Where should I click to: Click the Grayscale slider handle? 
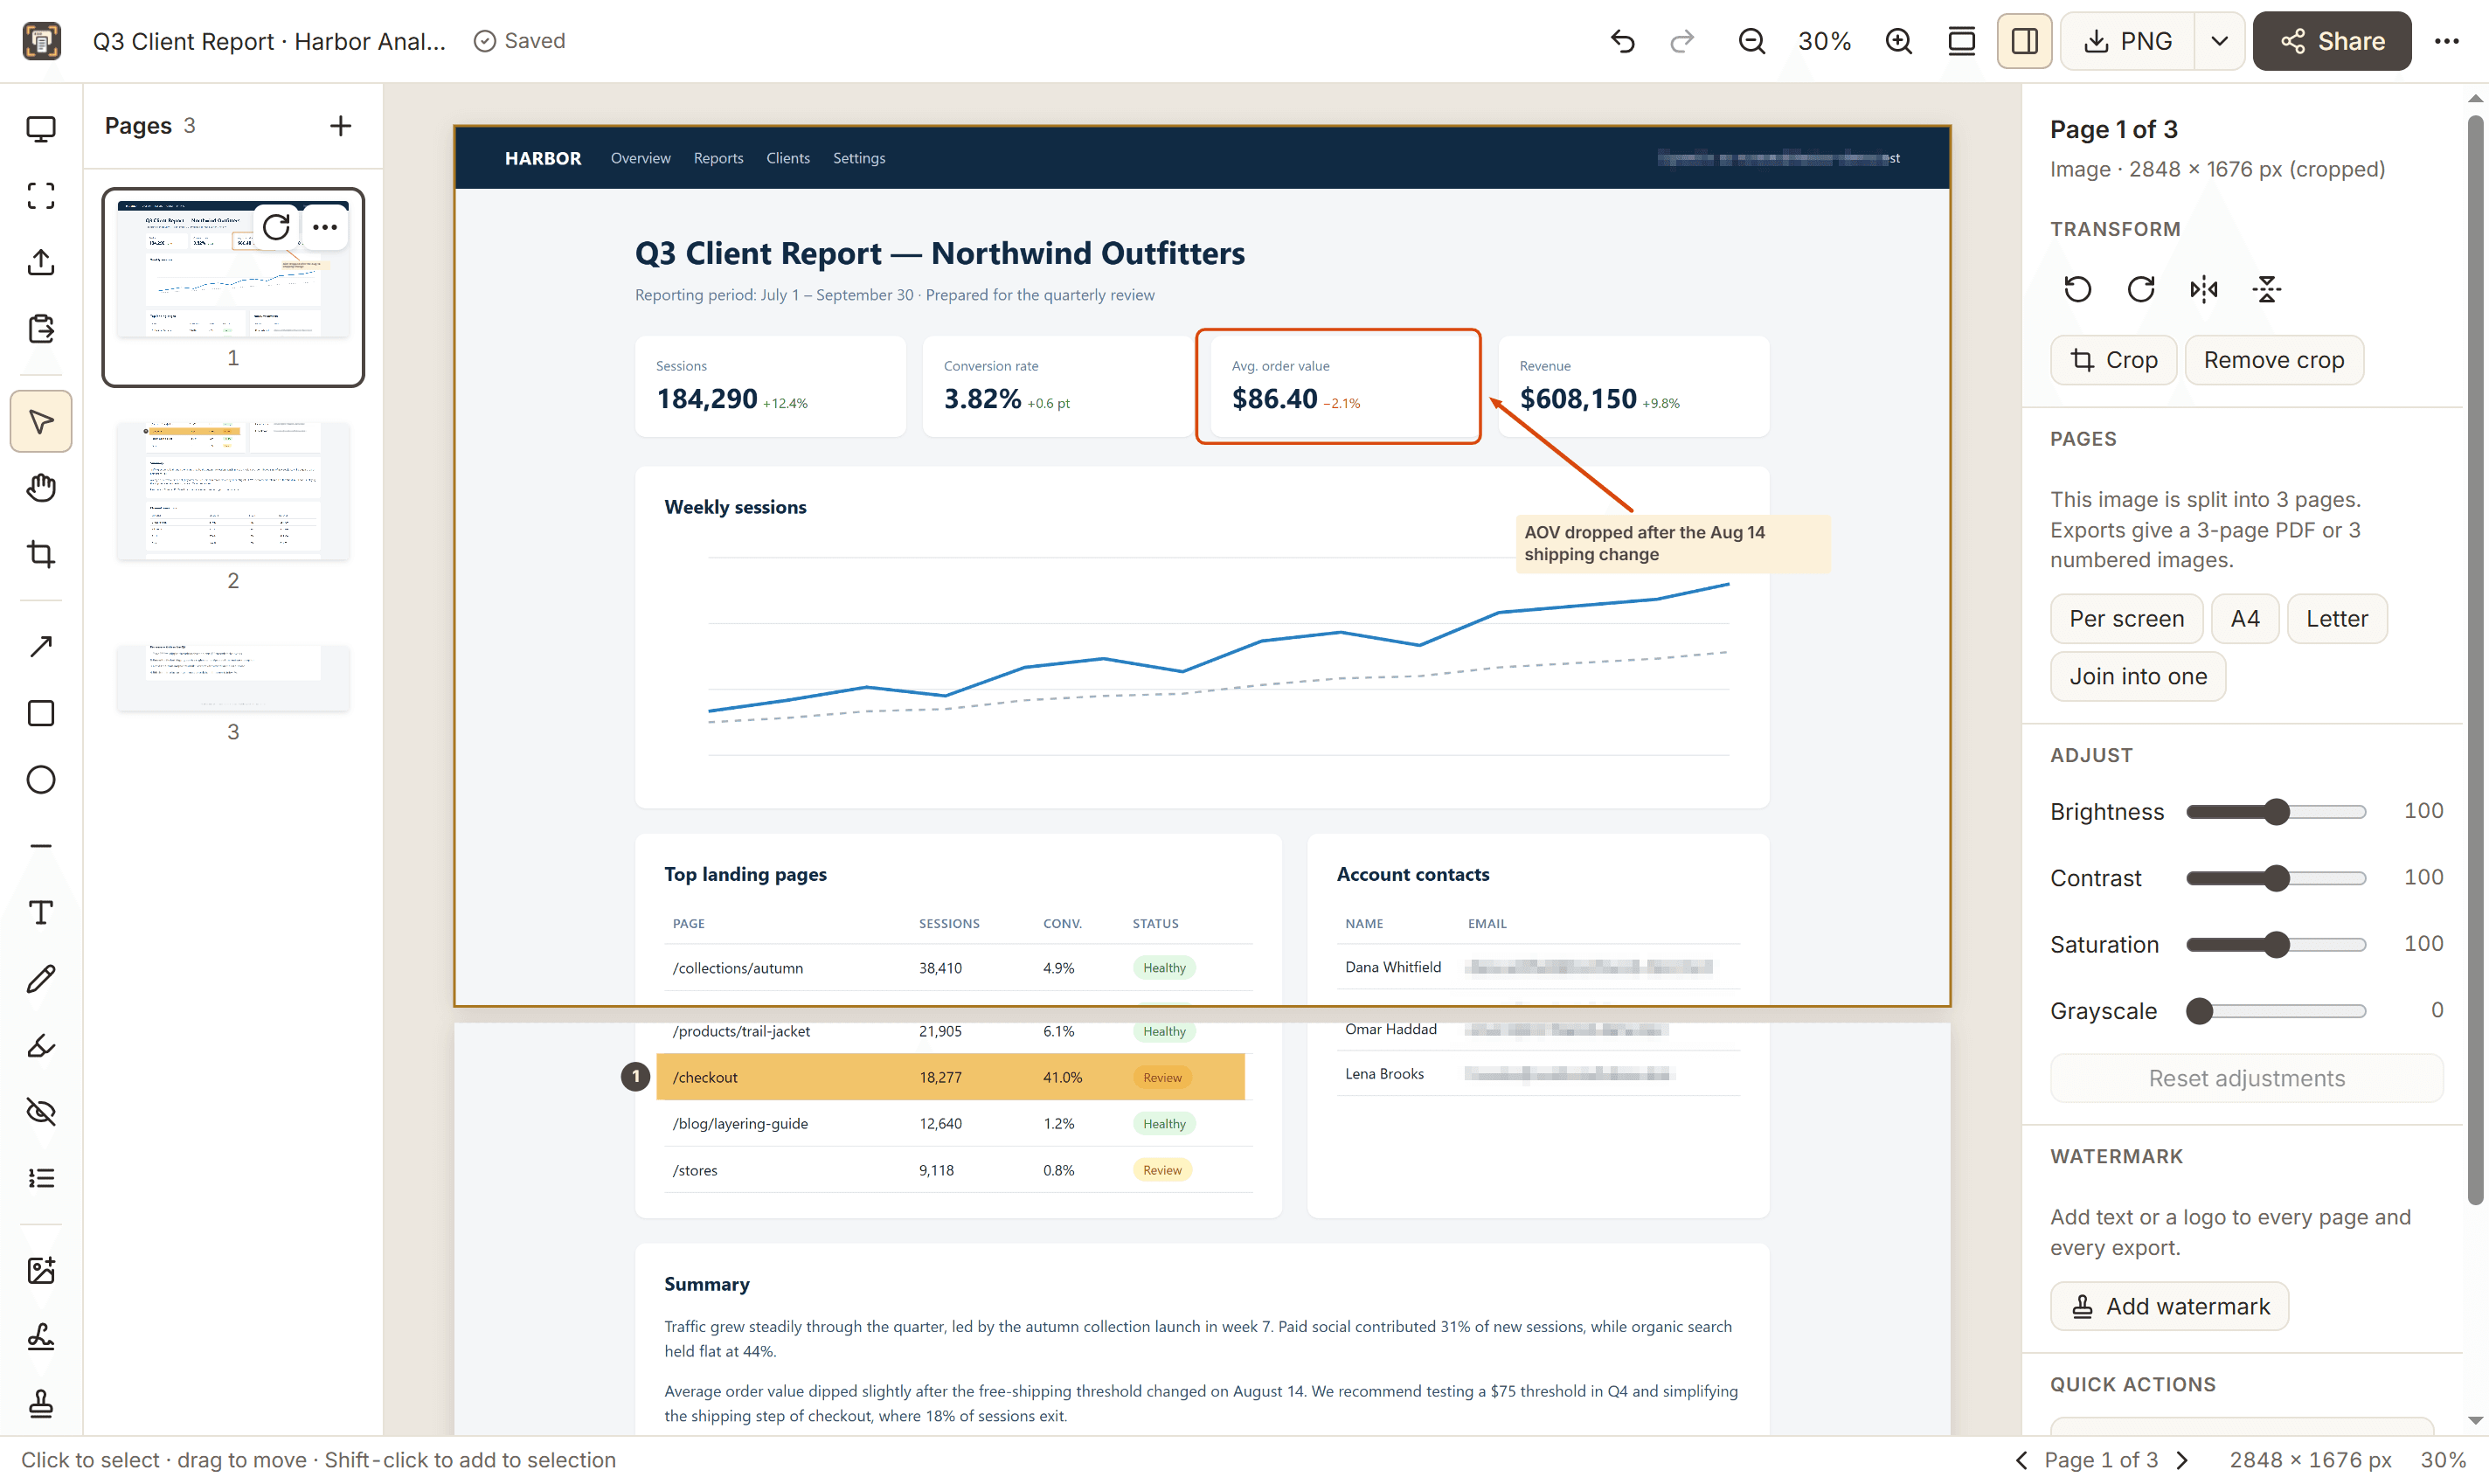tap(2199, 1011)
